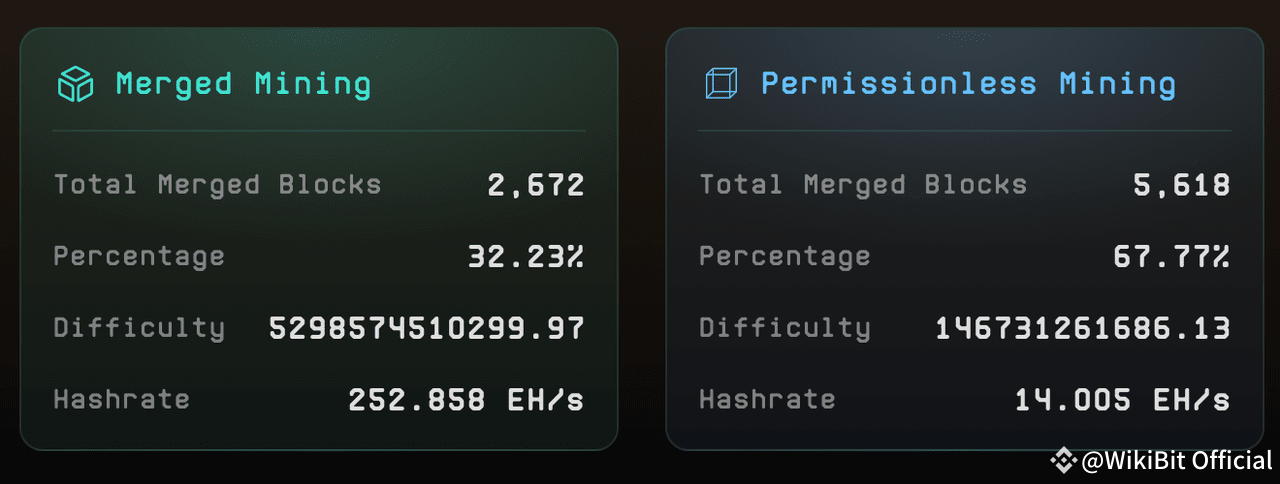Click the Binance logo in watermark

1062,460
